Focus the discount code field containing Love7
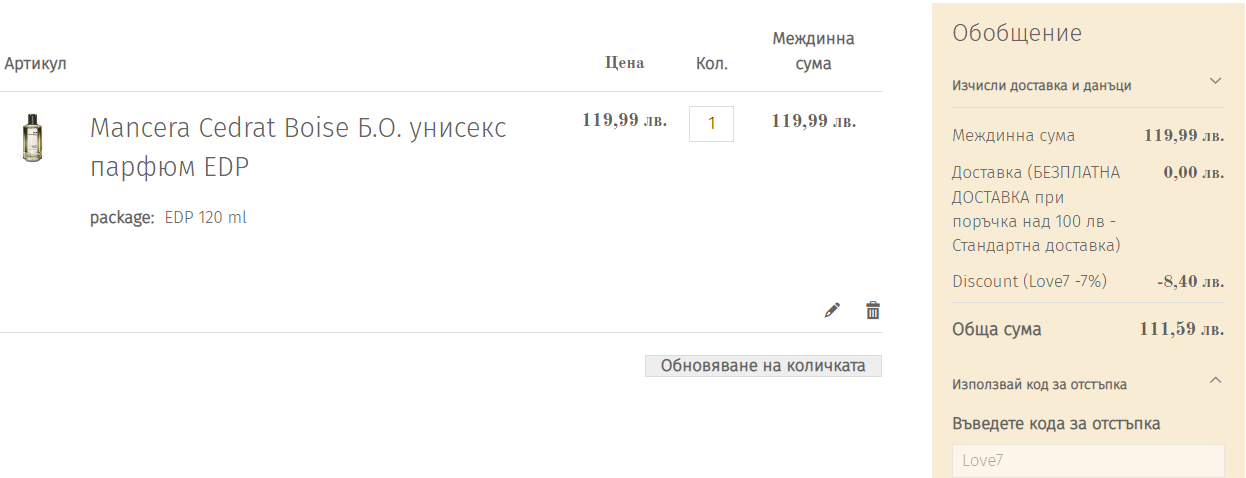 pos(1088,461)
